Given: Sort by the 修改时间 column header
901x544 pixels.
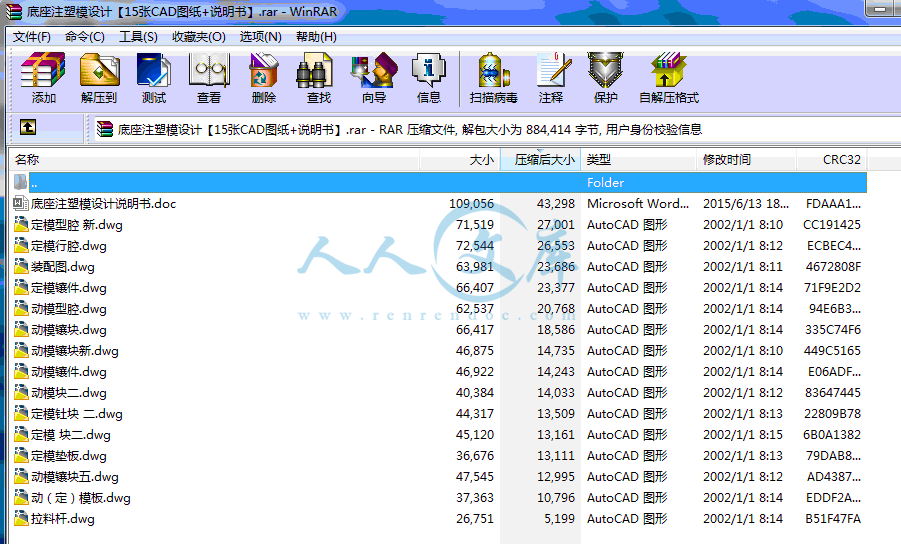Looking at the screenshot, I should (x=746, y=160).
